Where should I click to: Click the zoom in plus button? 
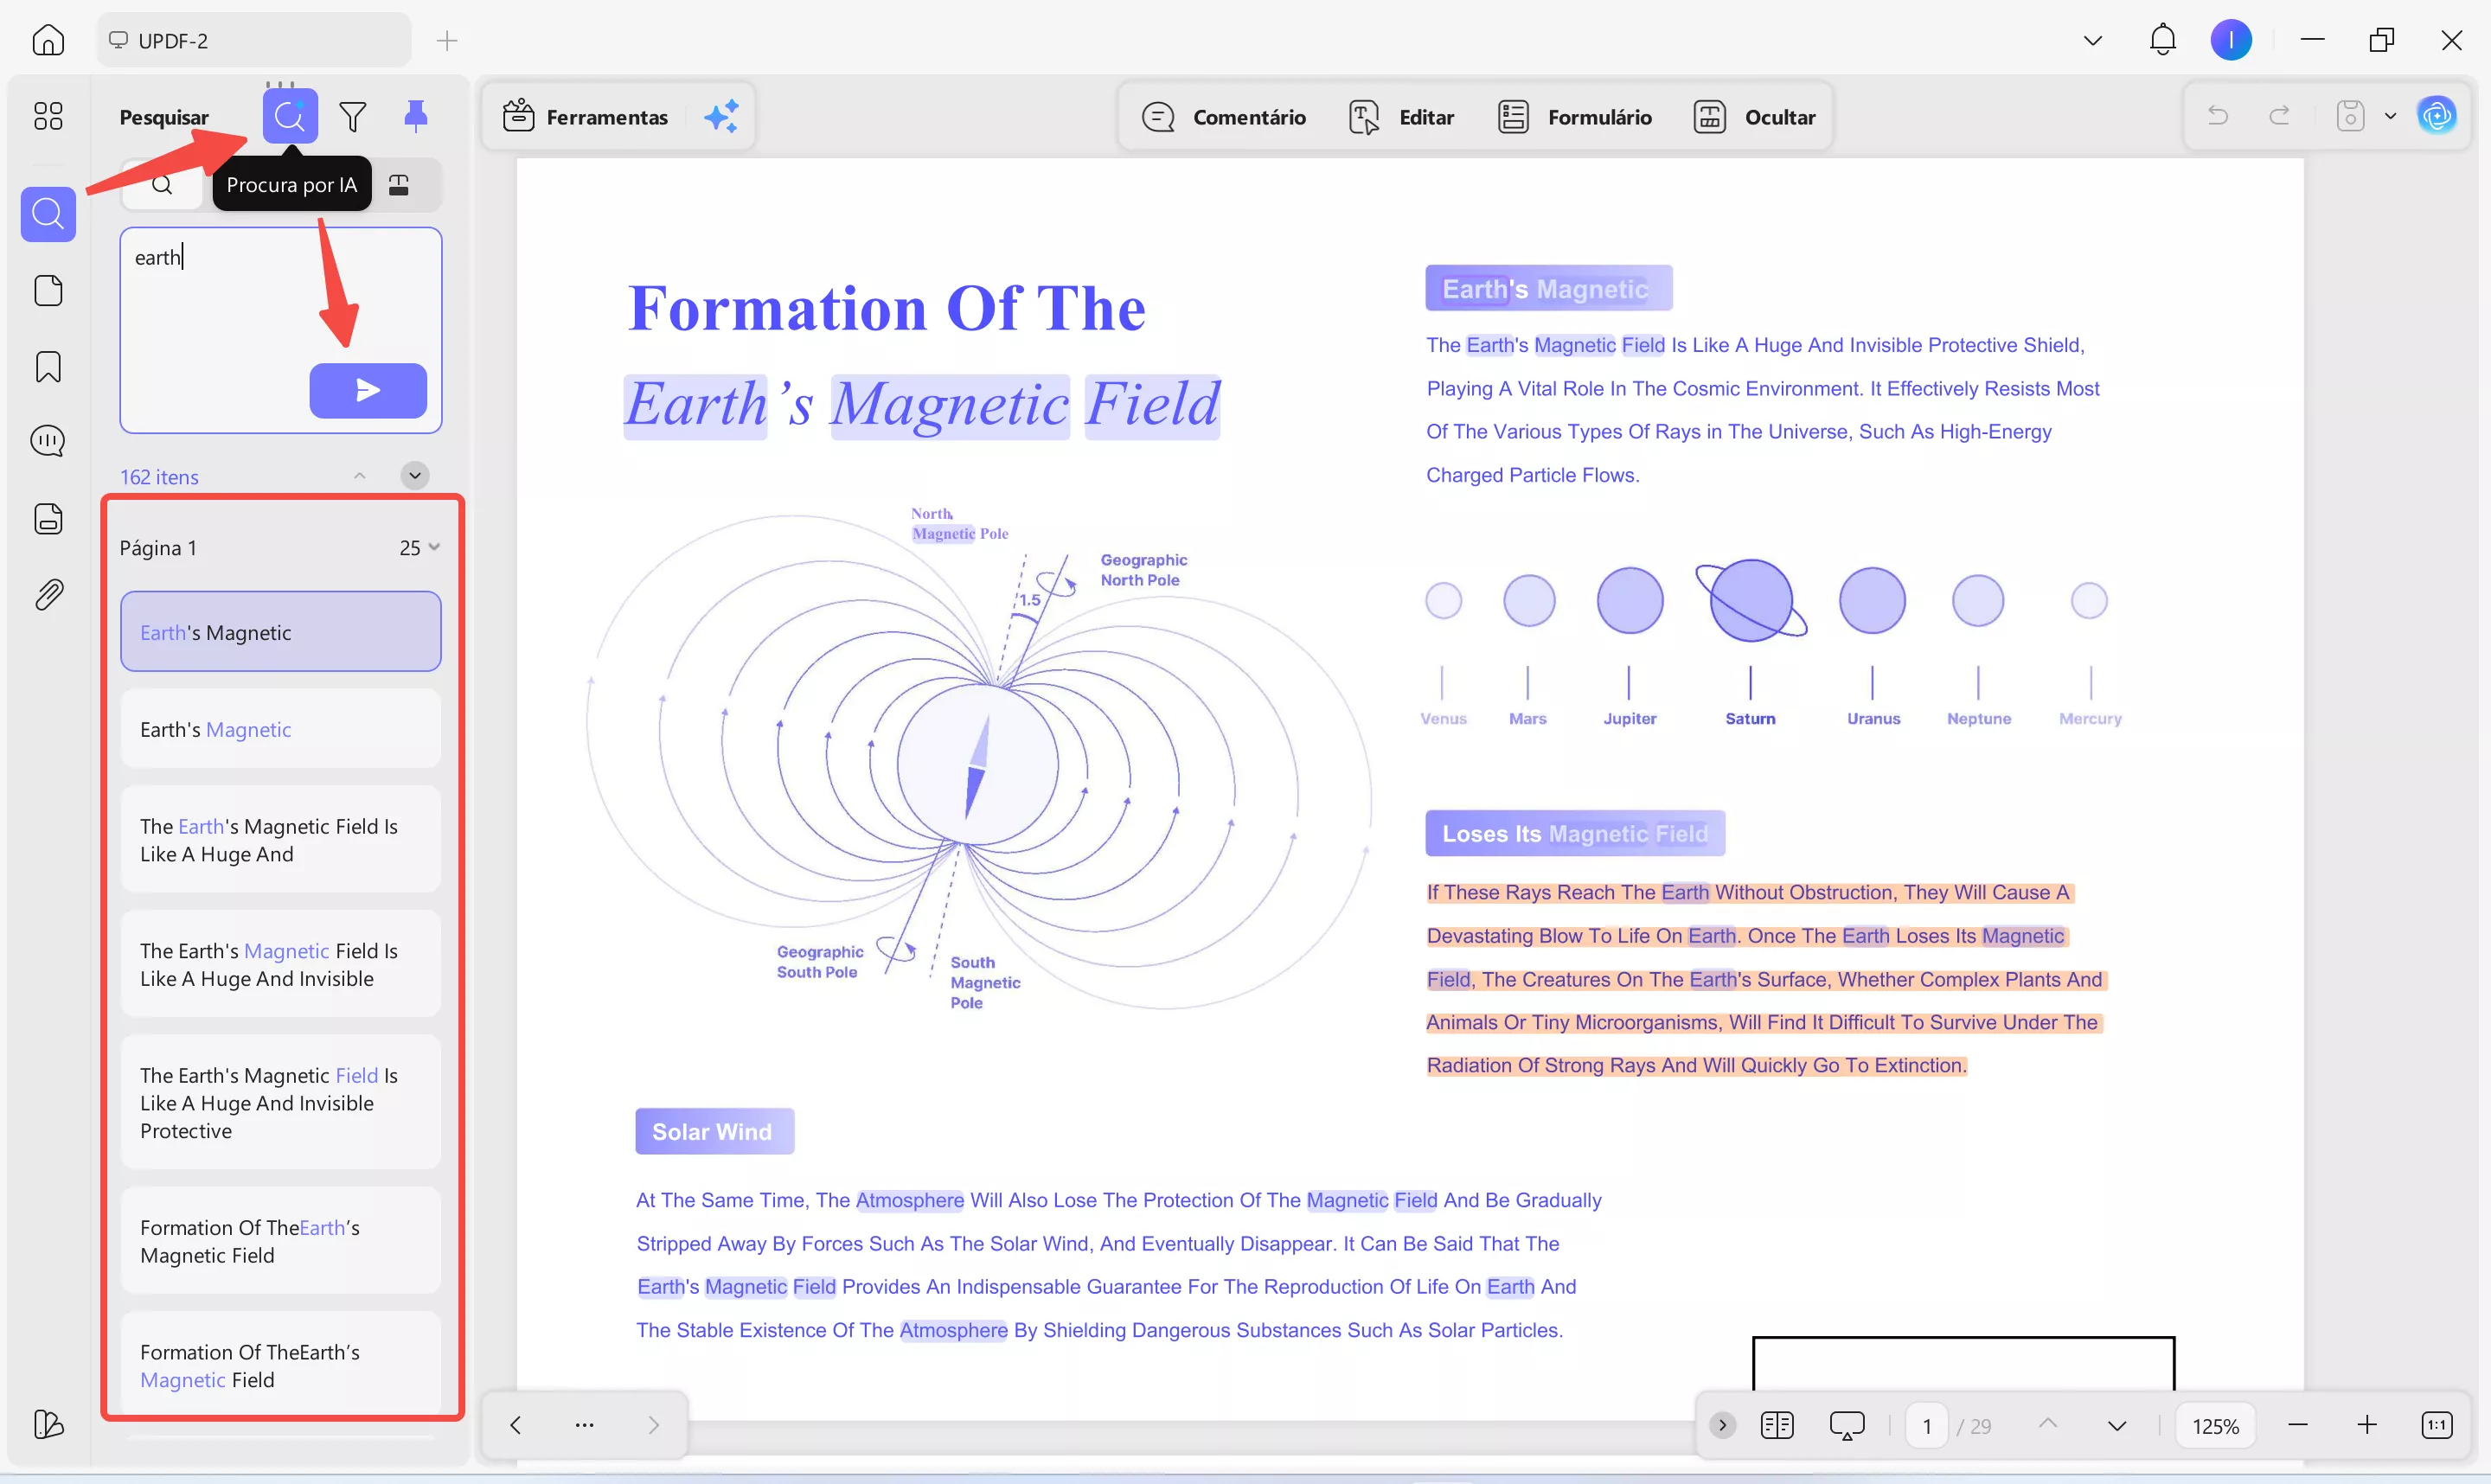2366,1425
